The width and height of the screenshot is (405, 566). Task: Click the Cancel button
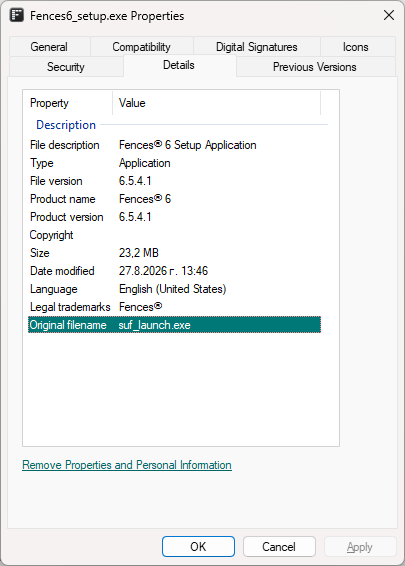(279, 547)
